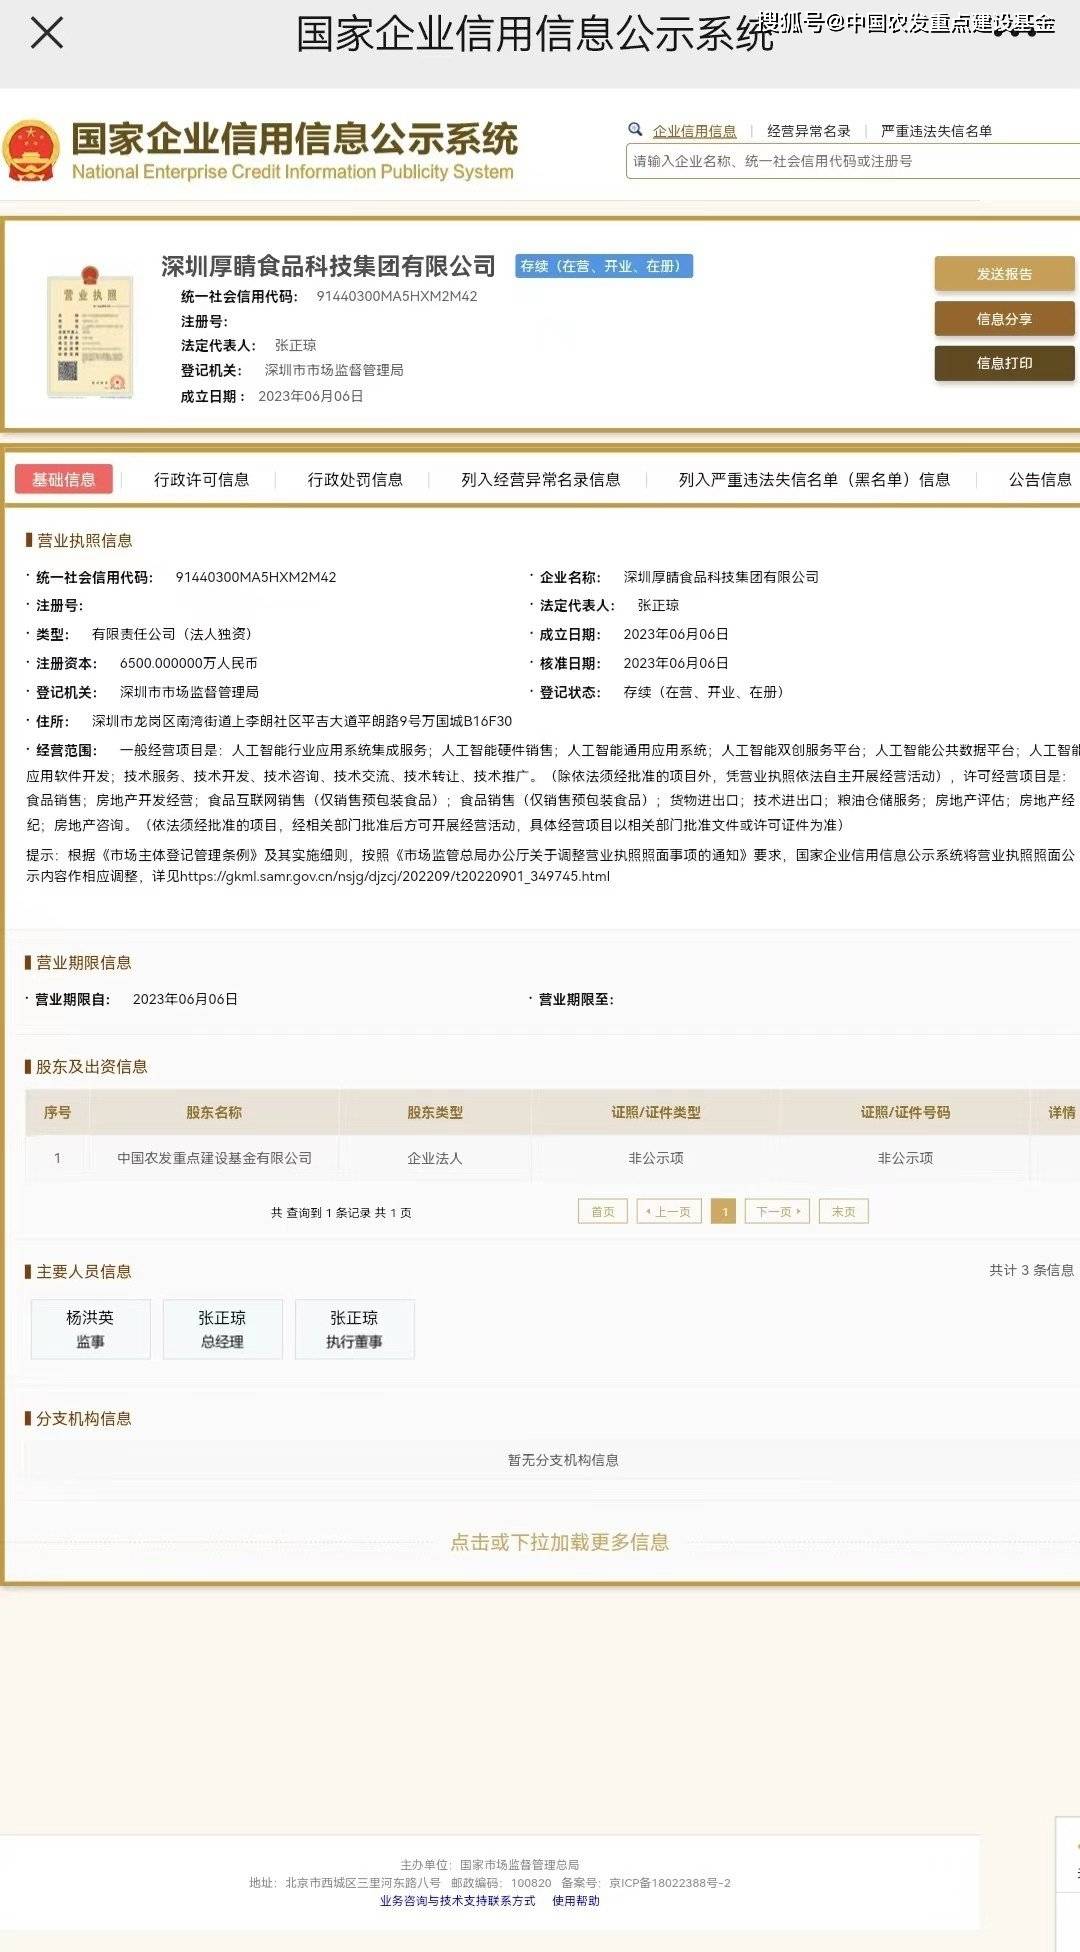The width and height of the screenshot is (1080, 1952).
Task: Open personnel card 杨洪英 监事
Action: 91,1329
